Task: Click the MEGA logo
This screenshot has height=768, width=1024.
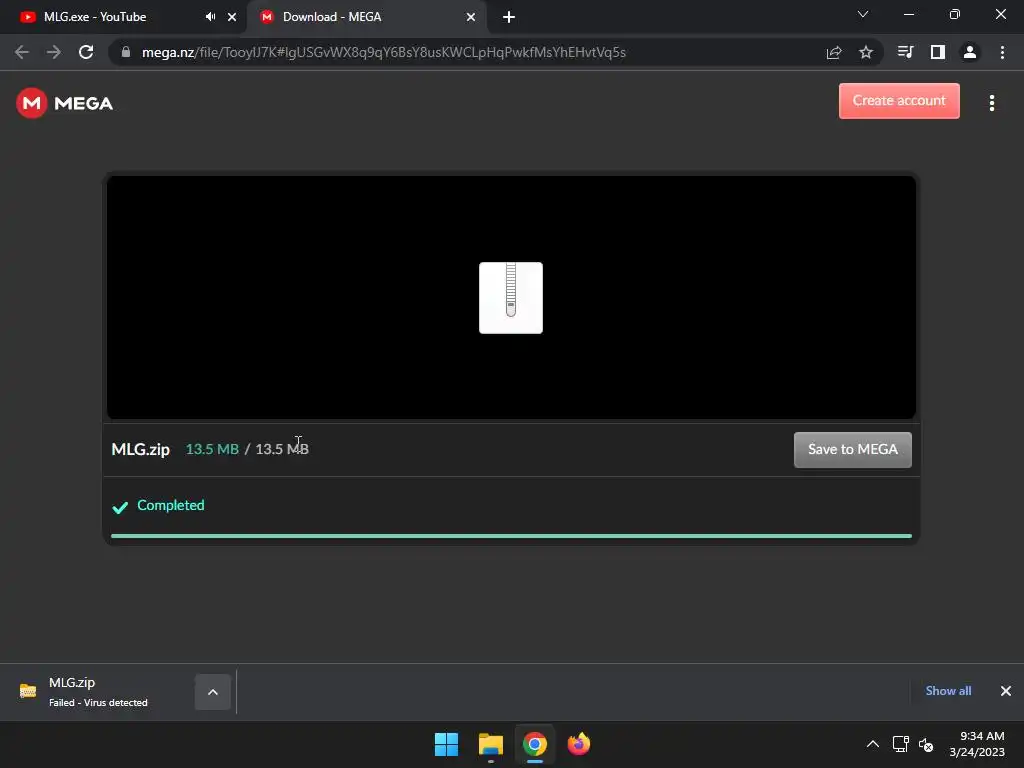Action: pos(65,103)
